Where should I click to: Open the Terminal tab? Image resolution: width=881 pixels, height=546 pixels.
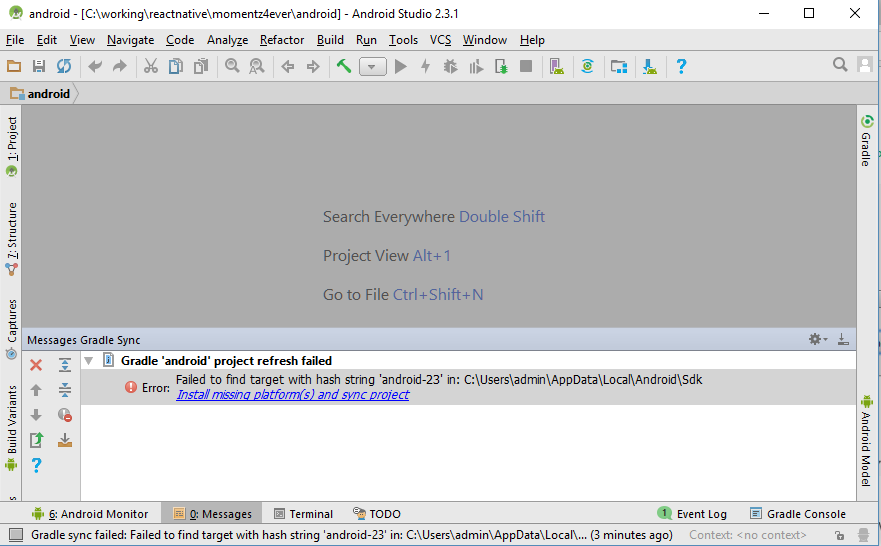pos(303,513)
